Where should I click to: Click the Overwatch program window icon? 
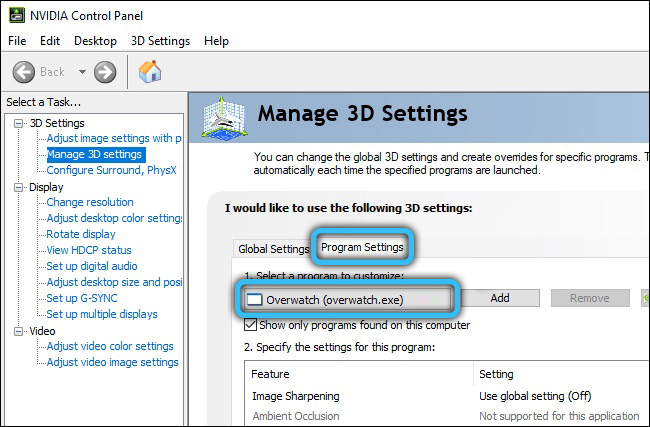pyautogui.click(x=255, y=299)
